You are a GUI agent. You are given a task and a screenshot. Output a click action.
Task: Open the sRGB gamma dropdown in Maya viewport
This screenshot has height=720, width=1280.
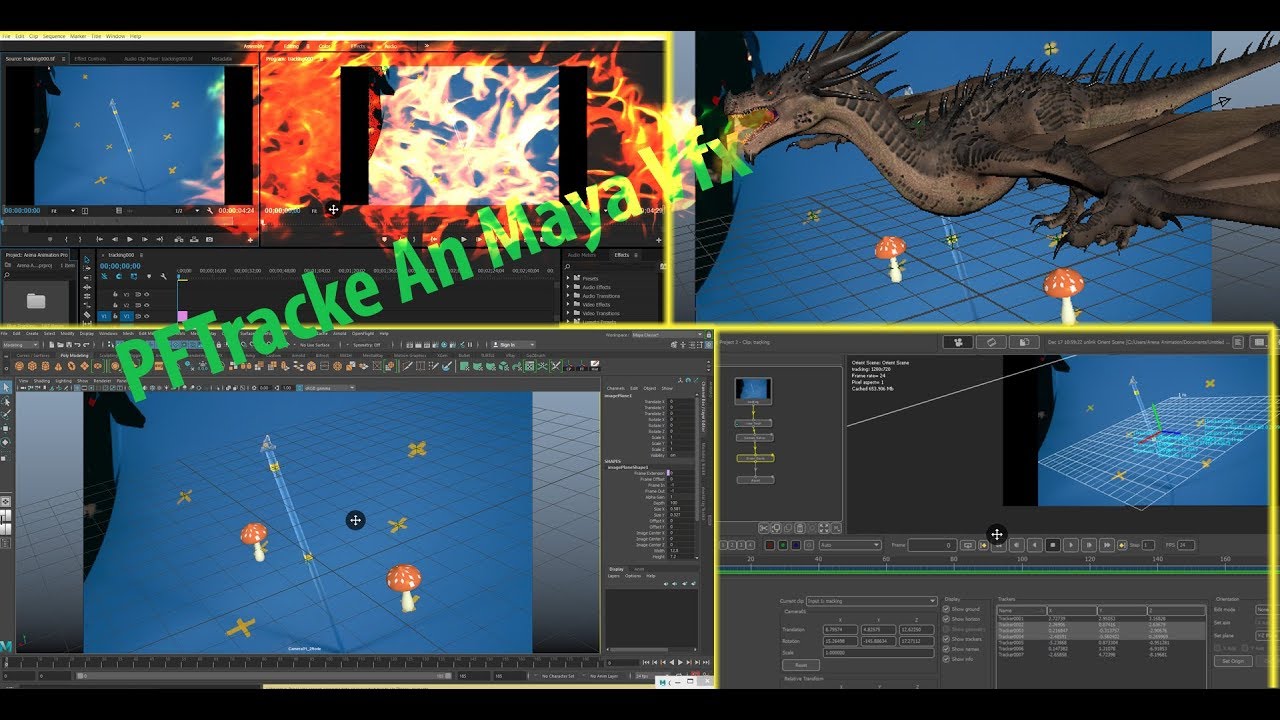click(x=328, y=388)
